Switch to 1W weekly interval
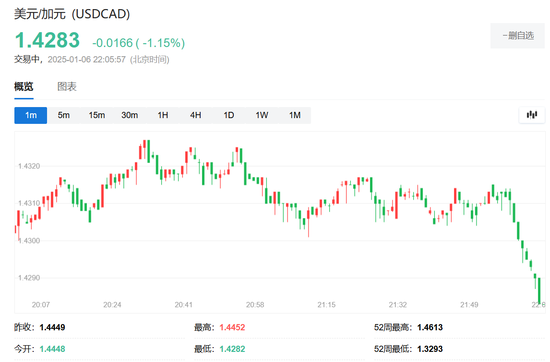Viewport: 550px width, 362px height. pyautogui.click(x=262, y=115)
